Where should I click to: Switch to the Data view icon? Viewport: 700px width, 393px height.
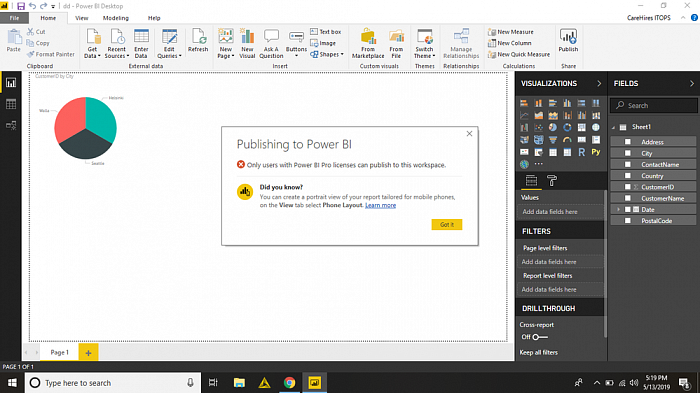[x=11, y=104]
